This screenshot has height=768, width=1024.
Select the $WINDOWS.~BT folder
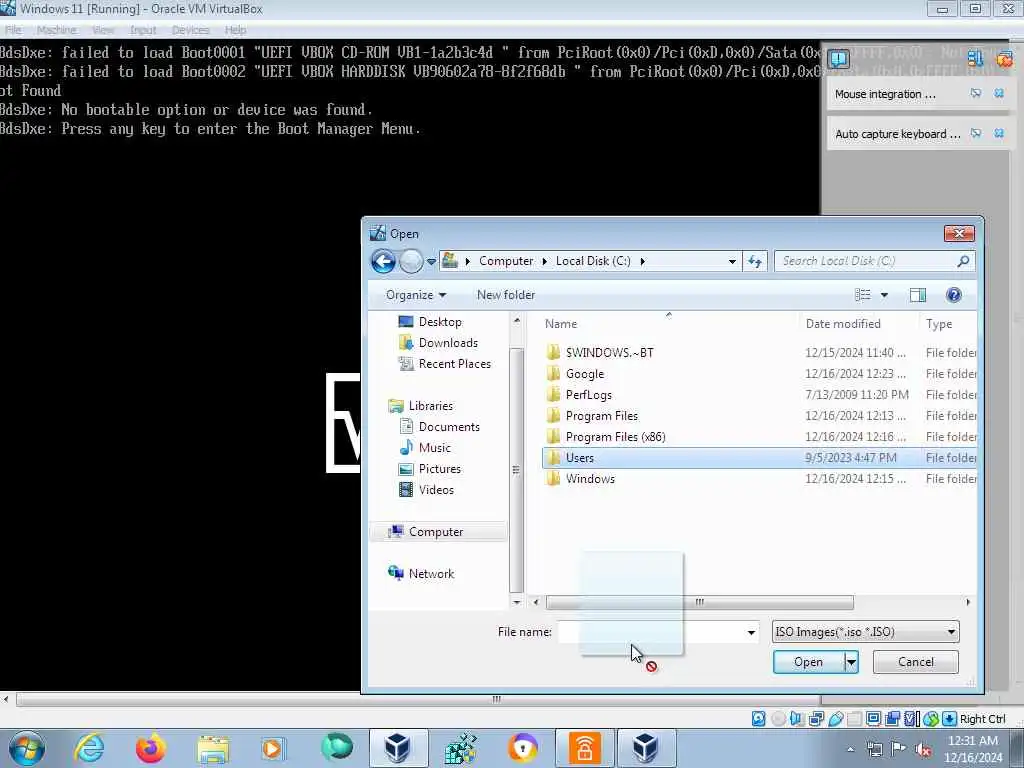760,353
